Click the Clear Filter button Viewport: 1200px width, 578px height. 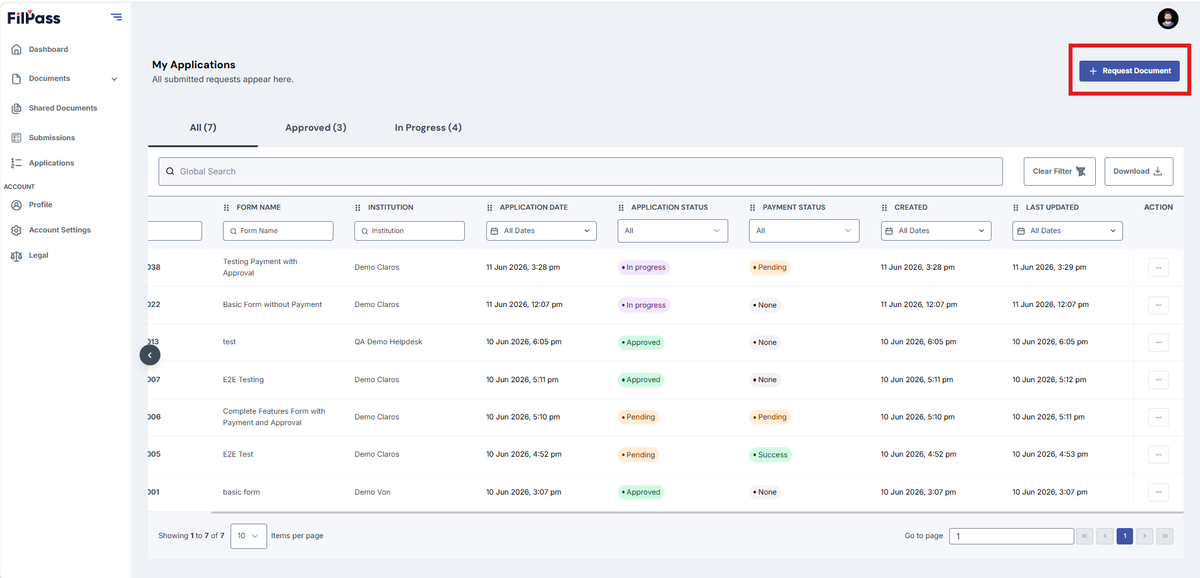[x=1060, y=171]
